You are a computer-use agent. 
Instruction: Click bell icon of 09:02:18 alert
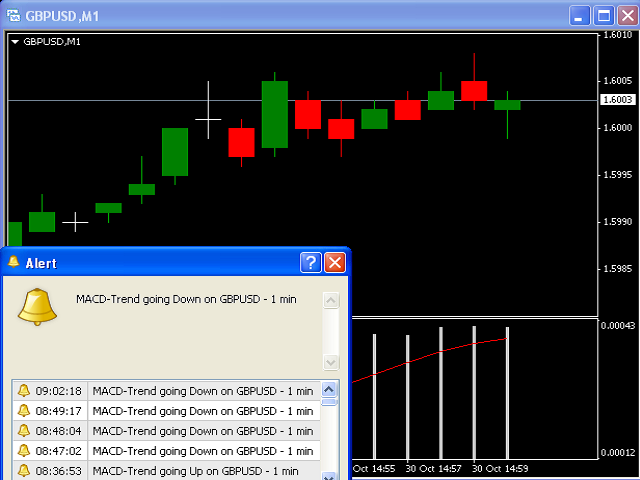click(24, 391)
